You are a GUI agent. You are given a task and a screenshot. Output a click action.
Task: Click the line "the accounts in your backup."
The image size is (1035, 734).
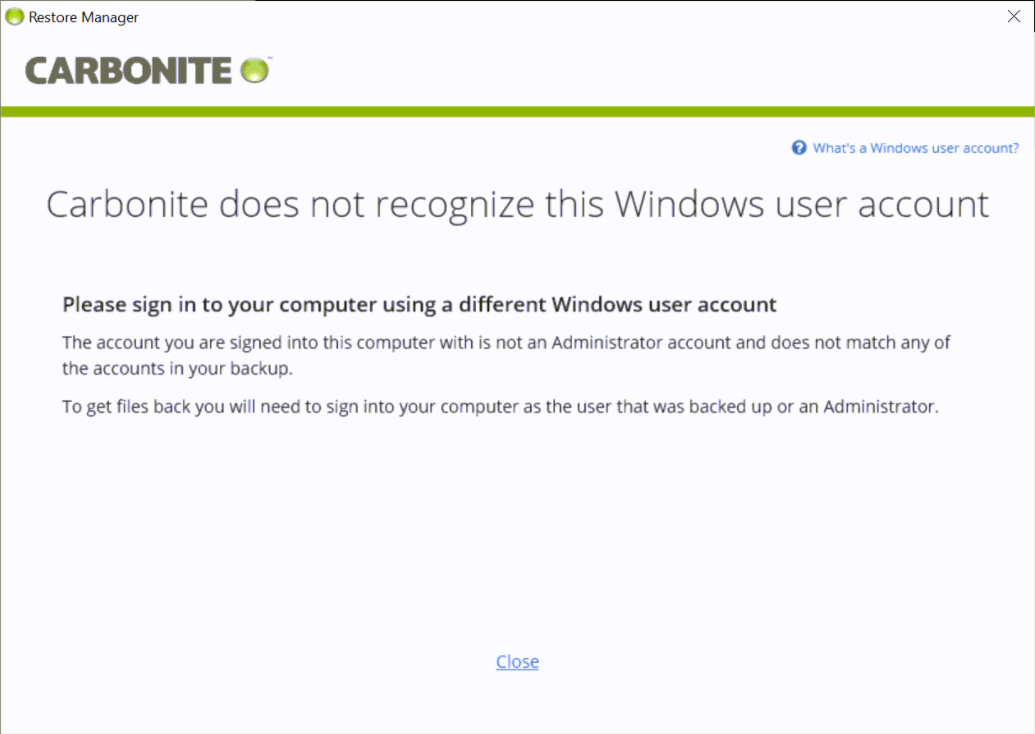176,366
